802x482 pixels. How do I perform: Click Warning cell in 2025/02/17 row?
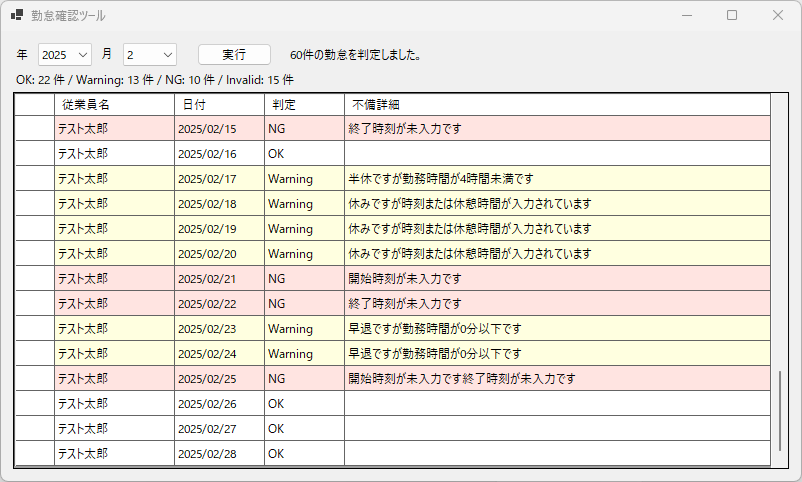[304, 179]
